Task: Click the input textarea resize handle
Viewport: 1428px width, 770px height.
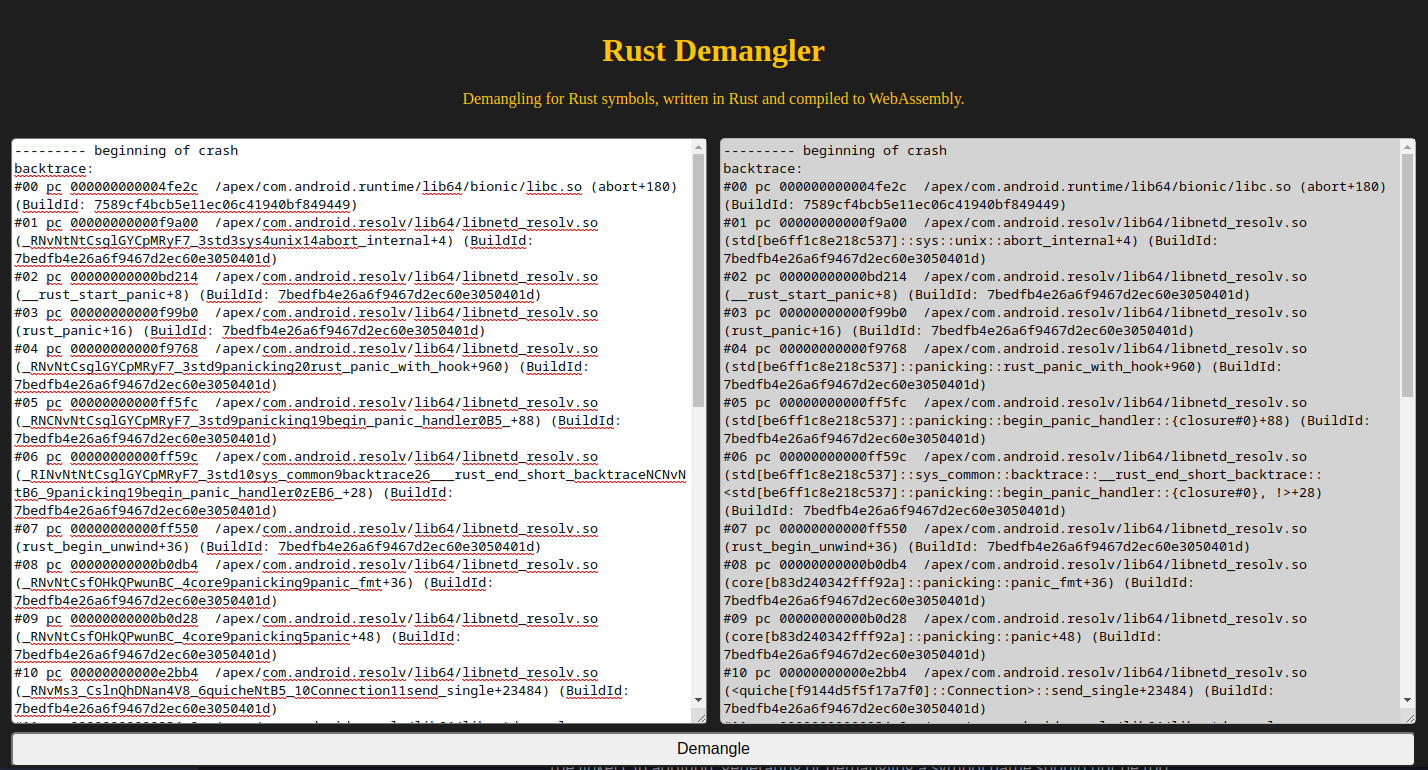Action: (699, 716)
